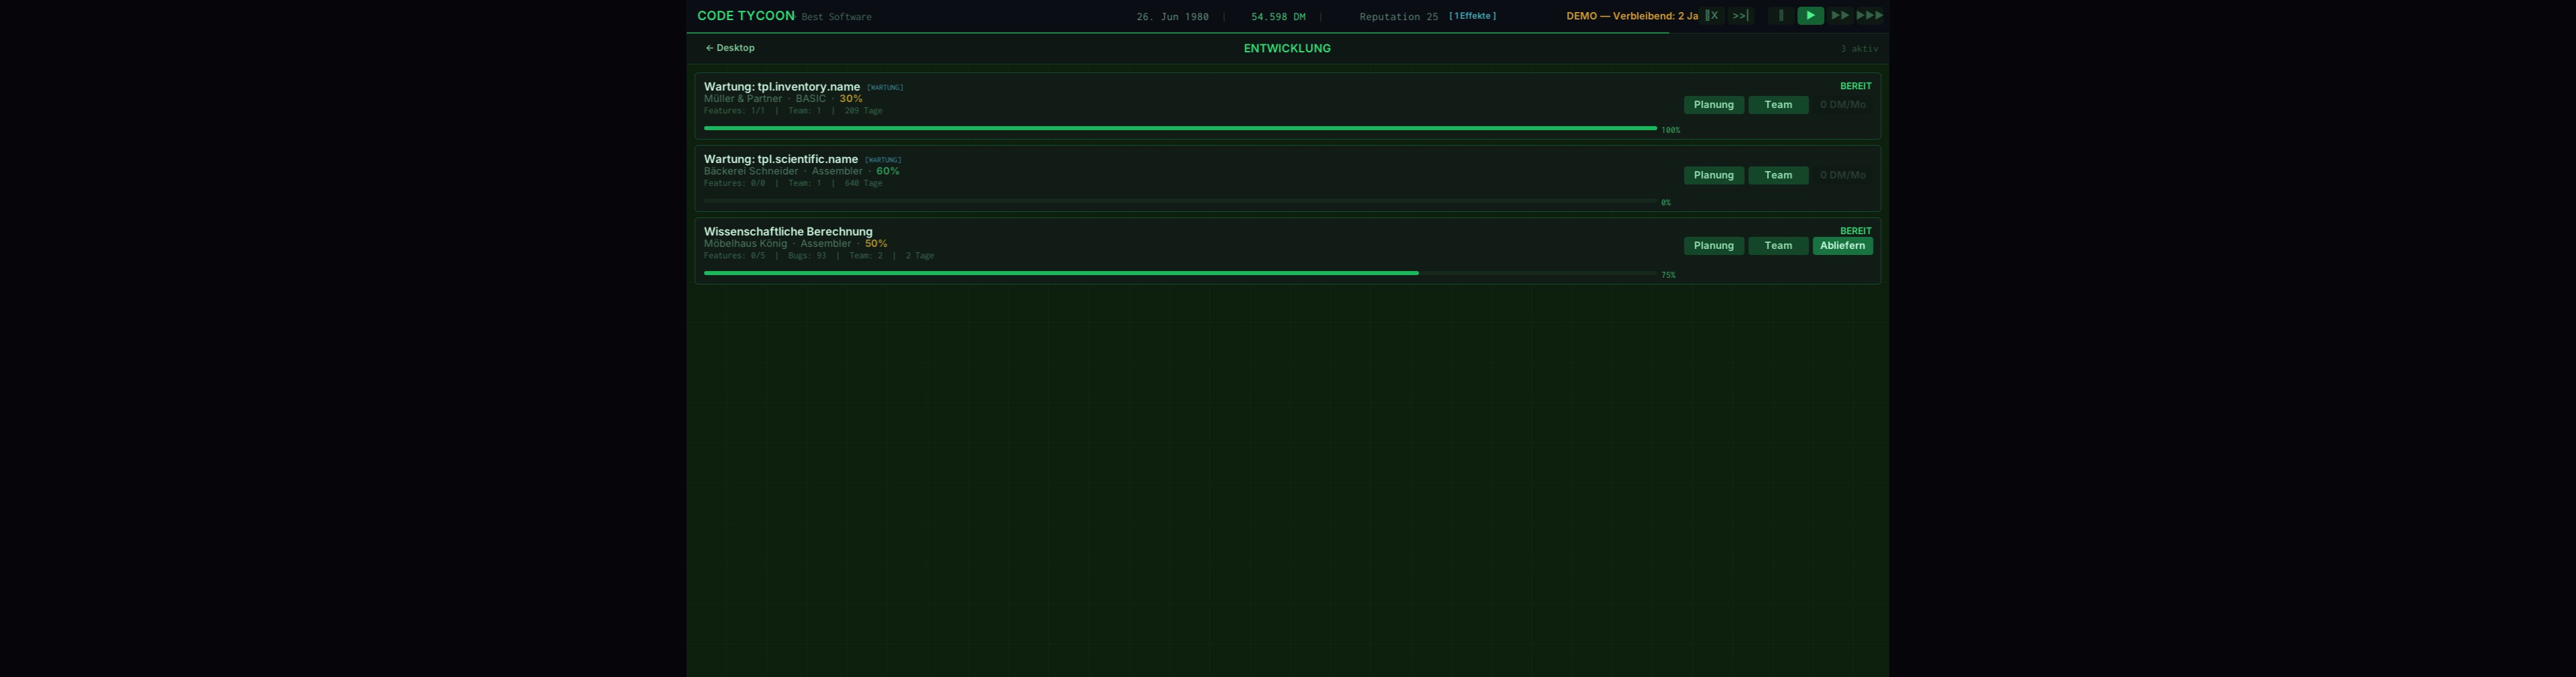This screenshot has width=2576, height=677.
Task: Click the green play speed button
Action: coord(1810,16)
